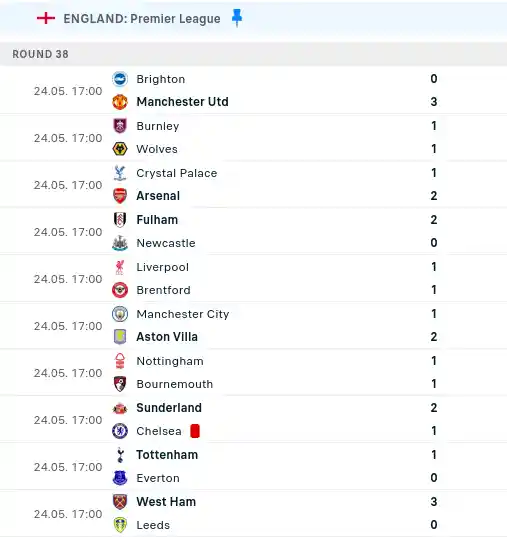Image resolution: width=507 pixels, height=537 pixels.
Task: Click the Manchester Utd club crest
Action: [120, 102]
